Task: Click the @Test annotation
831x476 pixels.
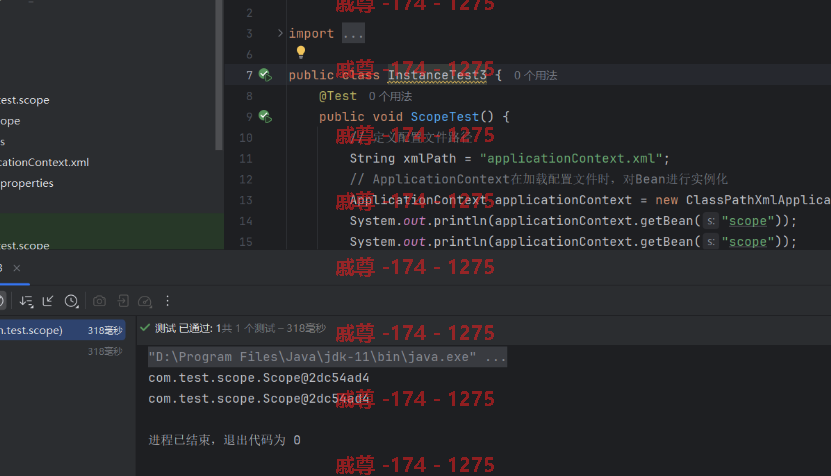Action: [x=338, y=96]
